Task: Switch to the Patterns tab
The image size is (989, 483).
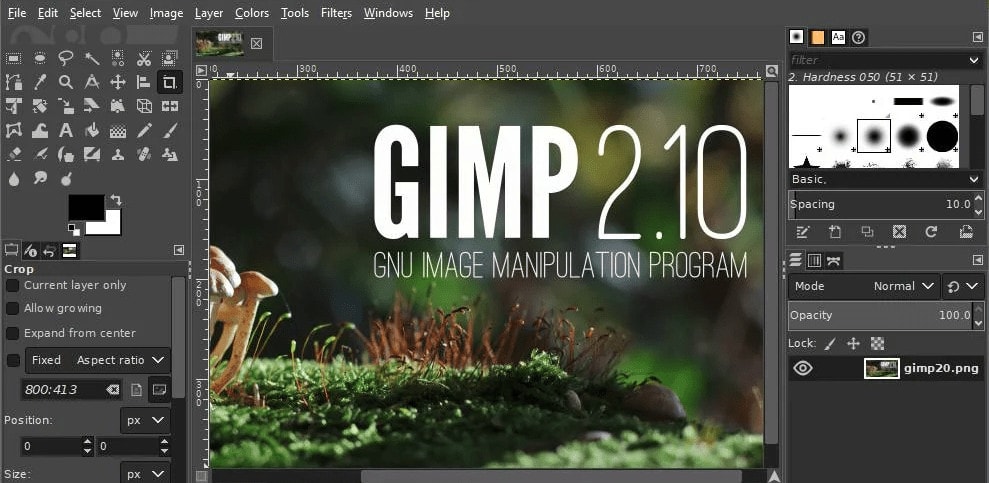Action: click(817, 37)
